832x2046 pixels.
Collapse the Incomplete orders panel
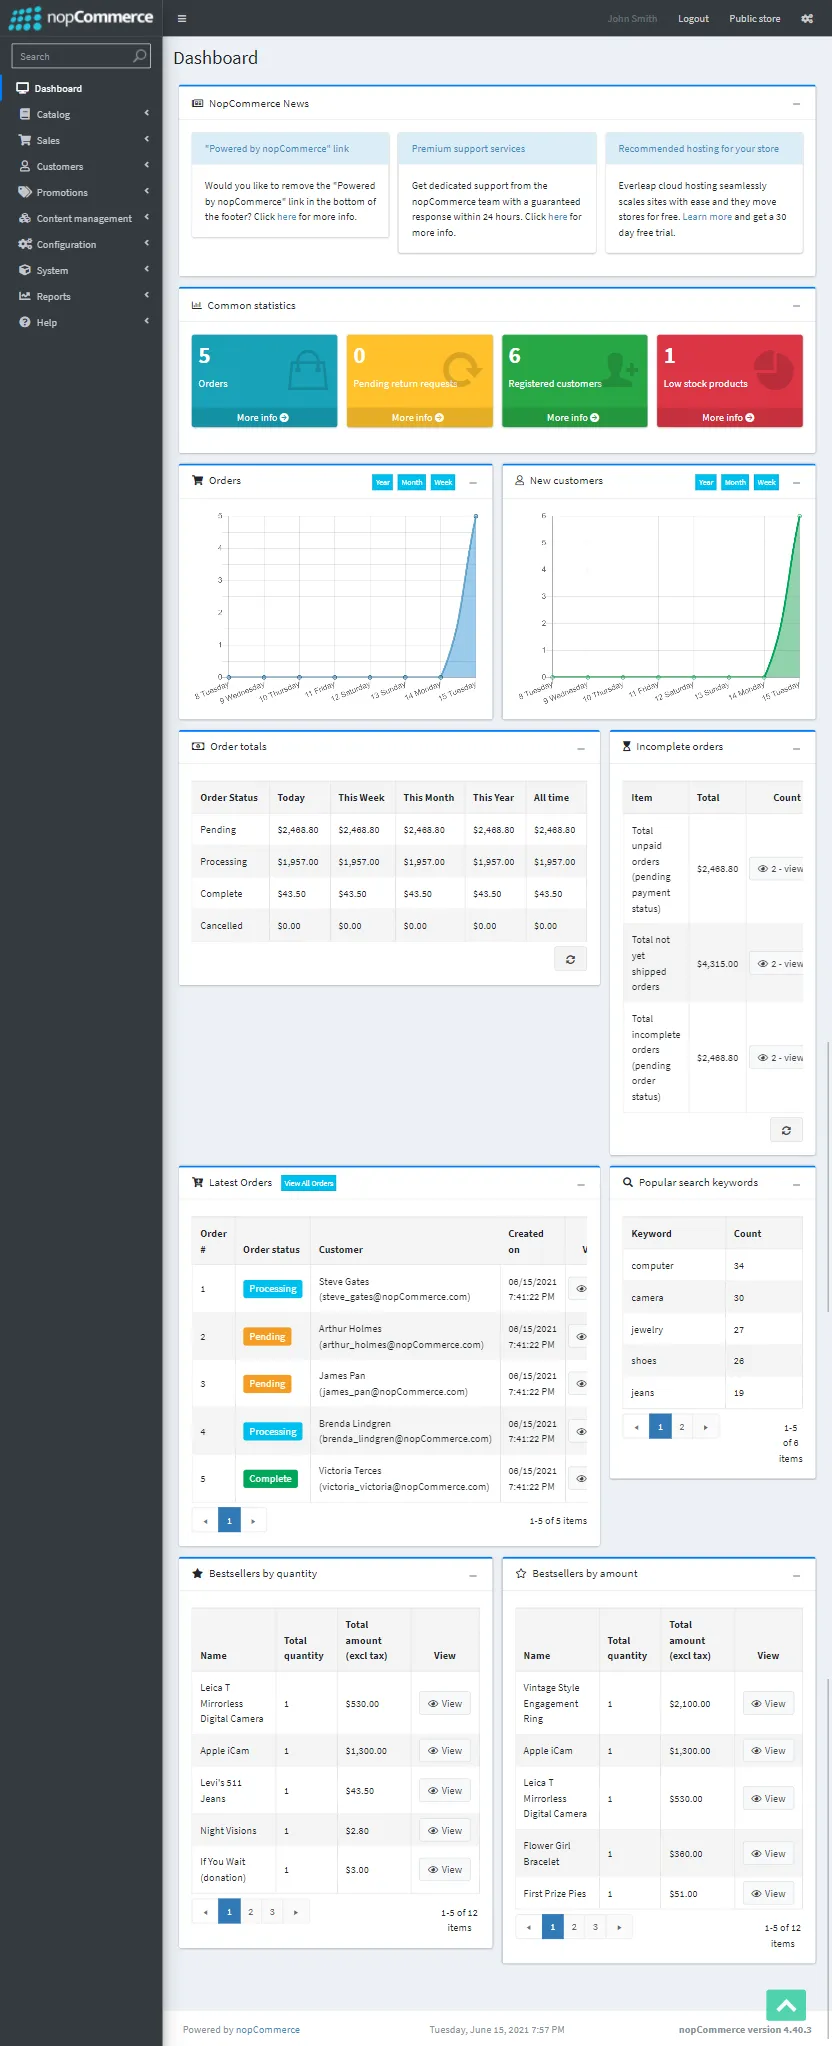click(797, 748)
